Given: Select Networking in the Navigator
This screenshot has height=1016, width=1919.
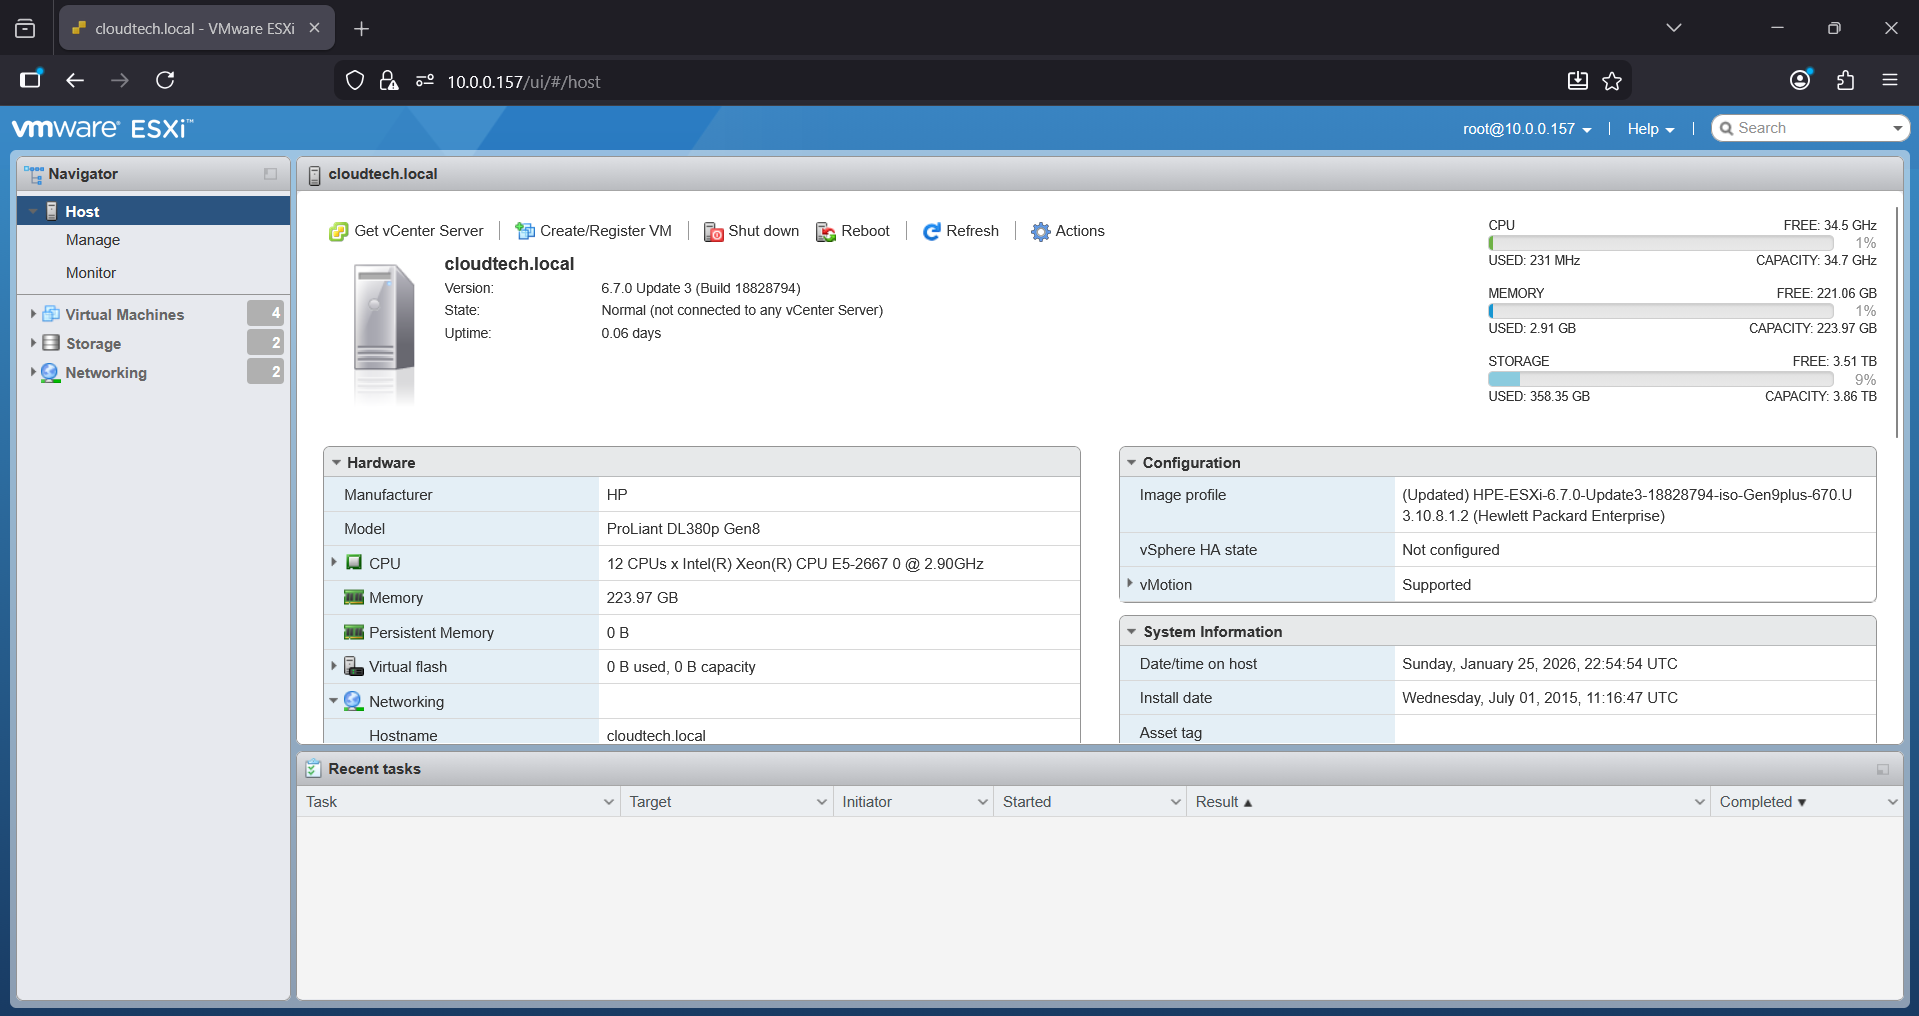Looking at the screenshot, I should [105, 372].
